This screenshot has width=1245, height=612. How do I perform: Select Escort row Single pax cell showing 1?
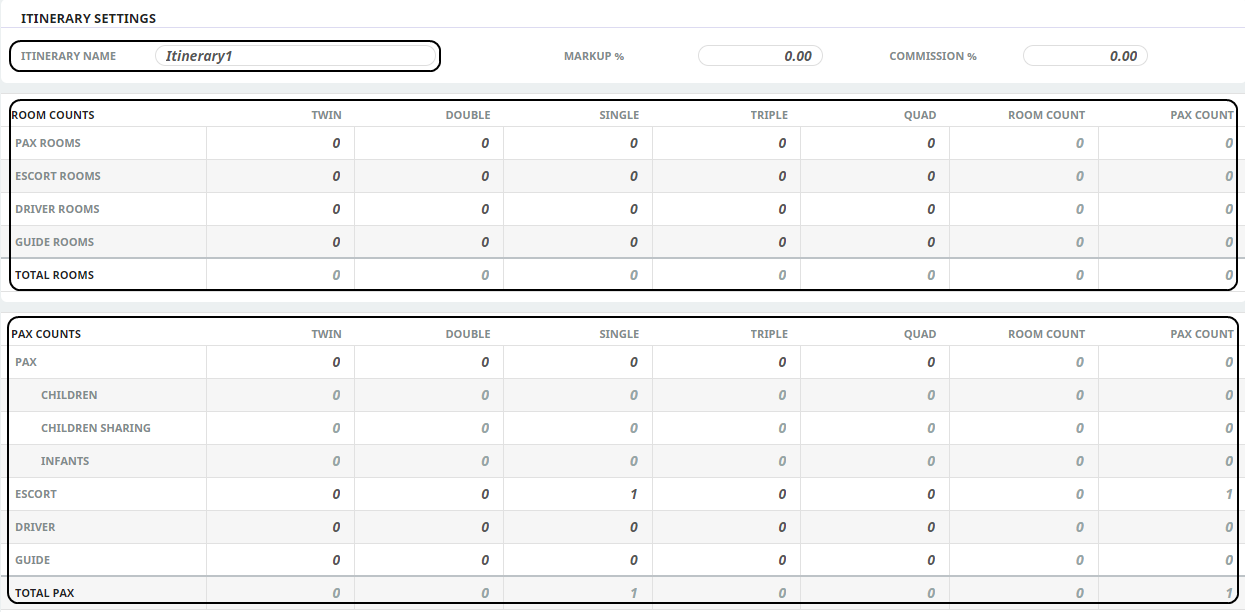coord(578,494)
